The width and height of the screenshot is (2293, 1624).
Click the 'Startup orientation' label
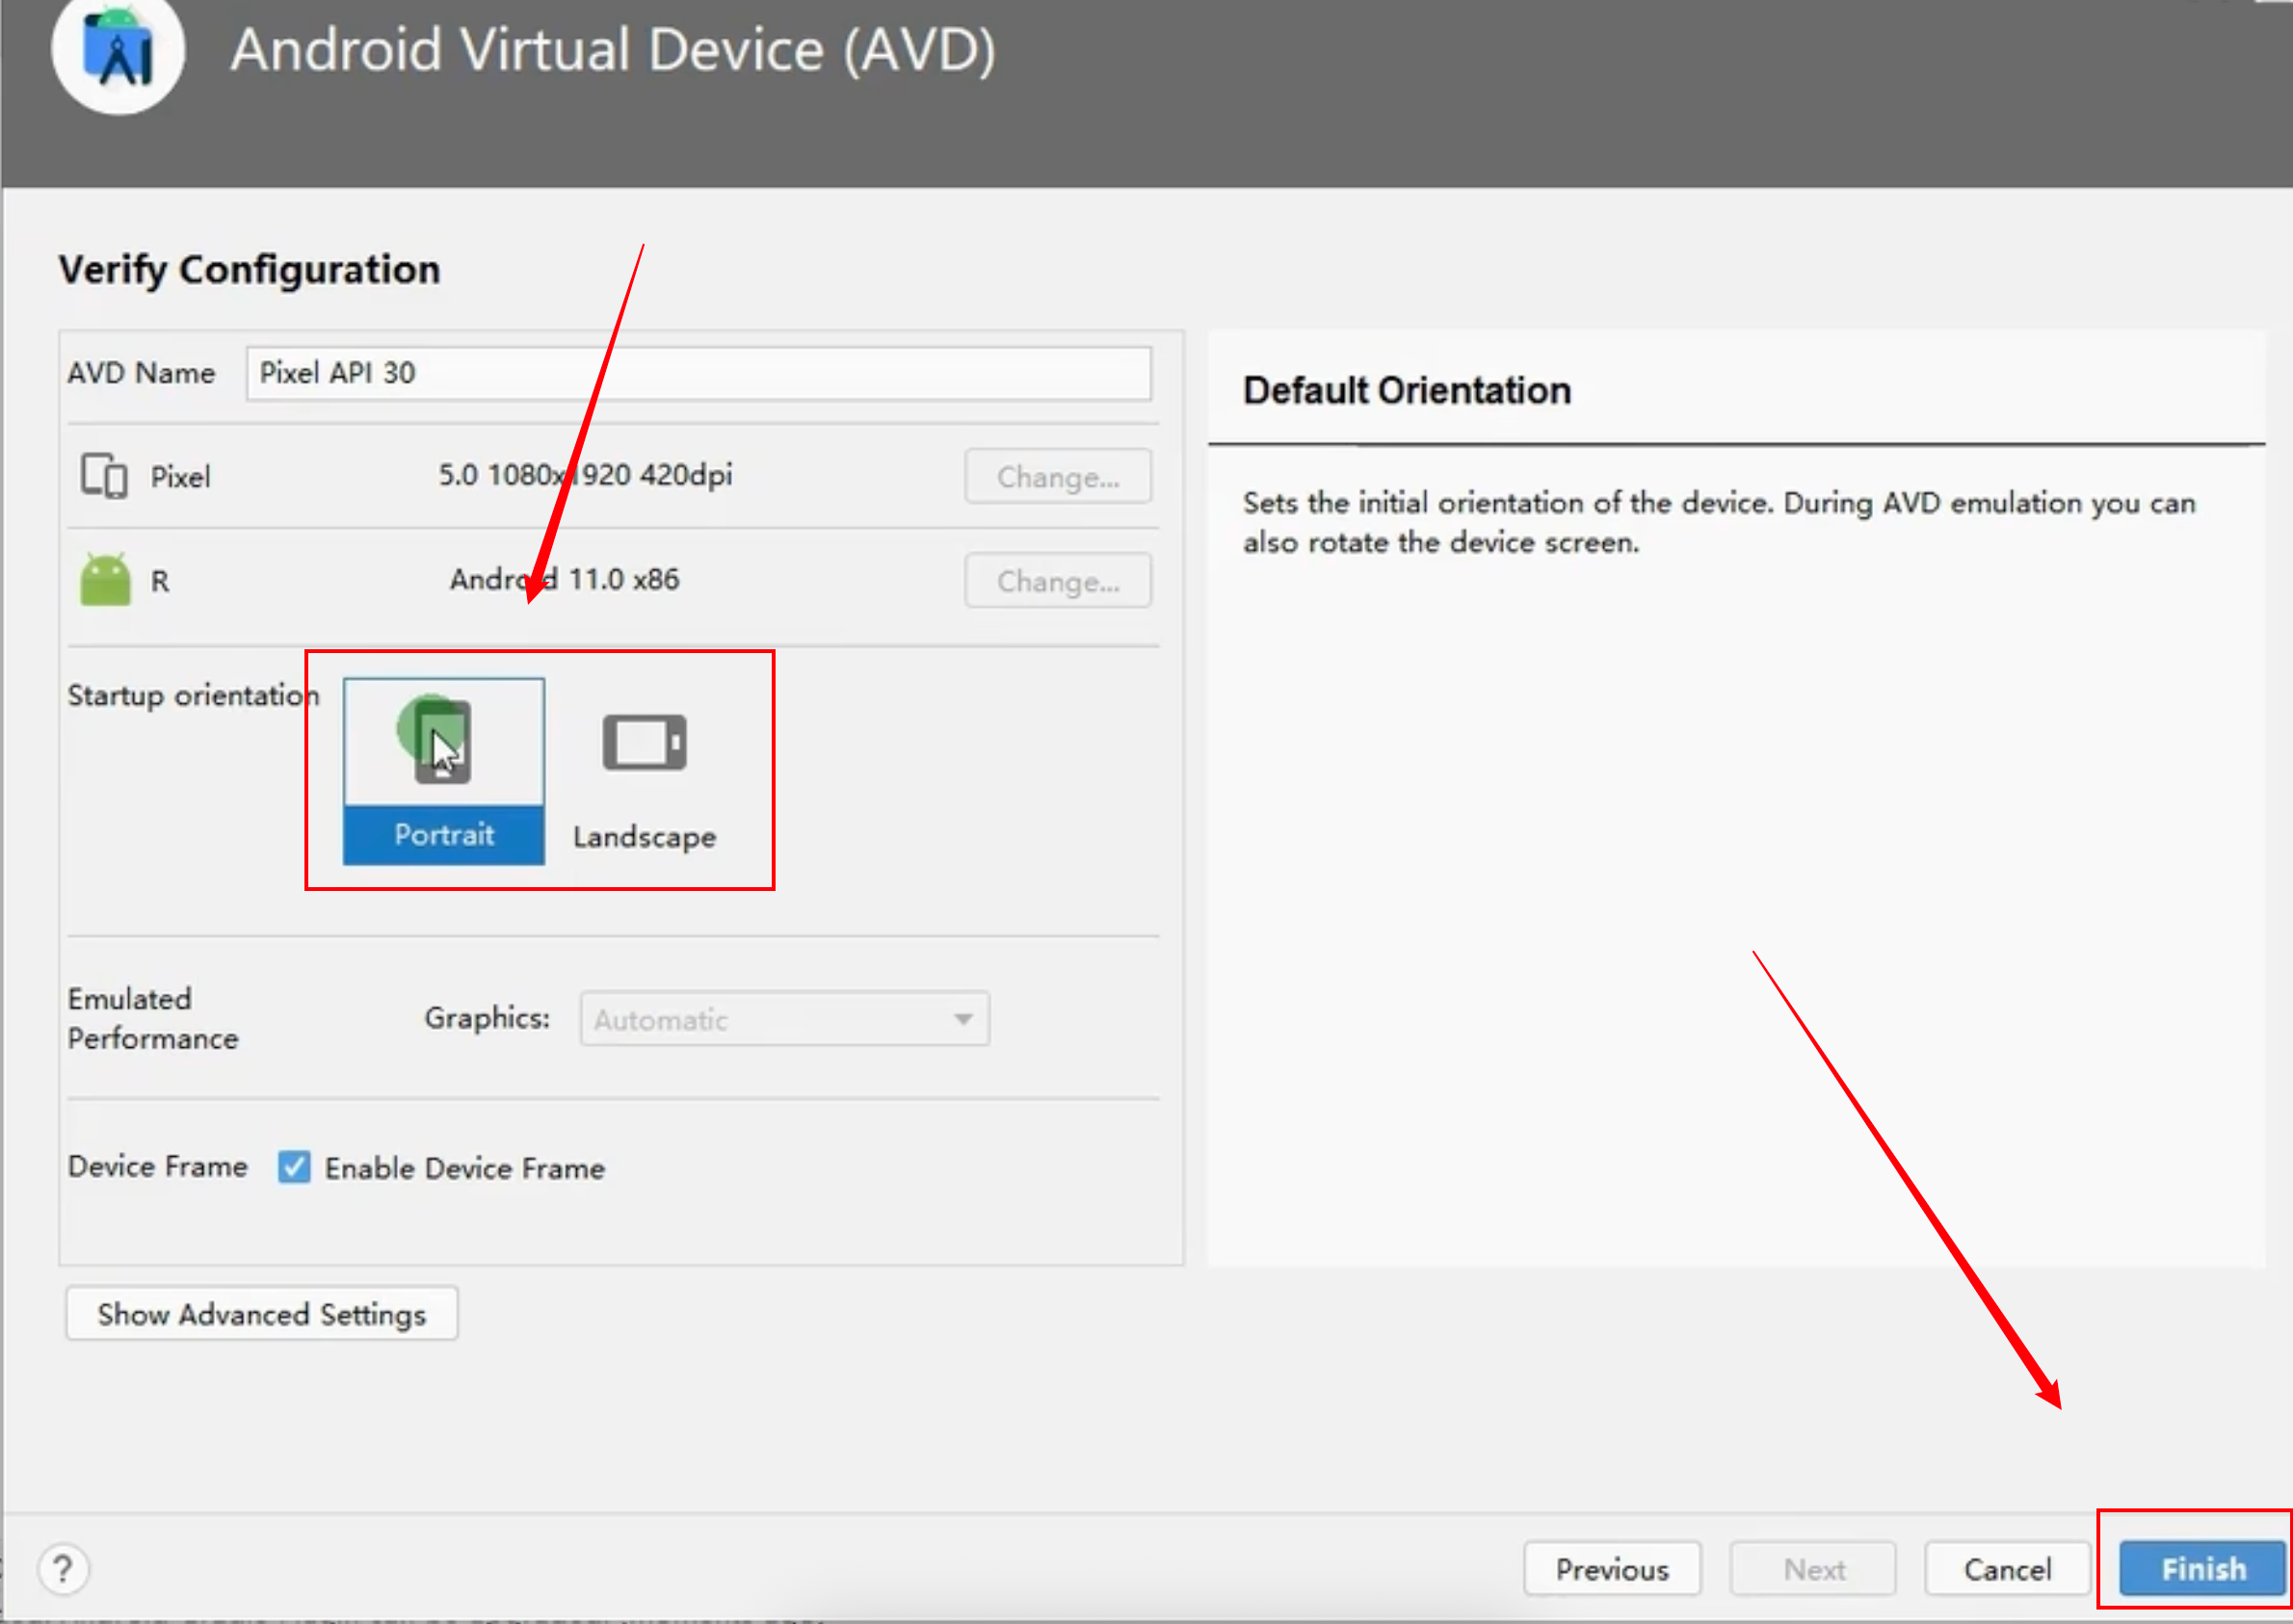click(193, 695)
